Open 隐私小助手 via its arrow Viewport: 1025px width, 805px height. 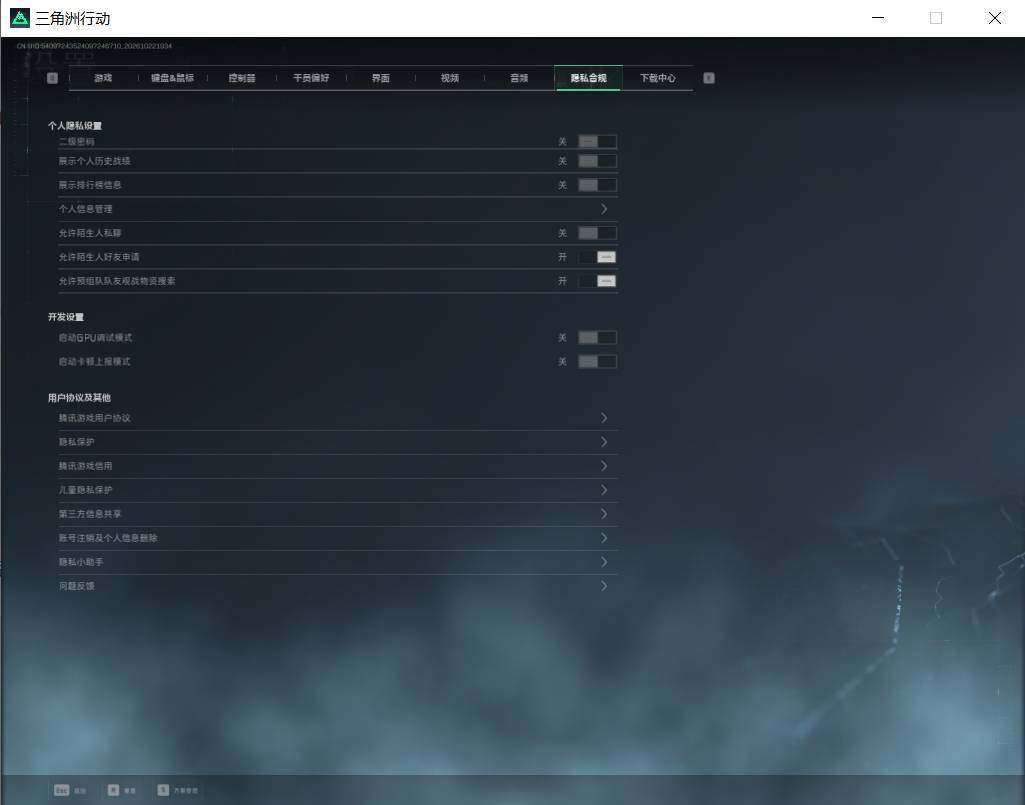(x=604, y=562)
